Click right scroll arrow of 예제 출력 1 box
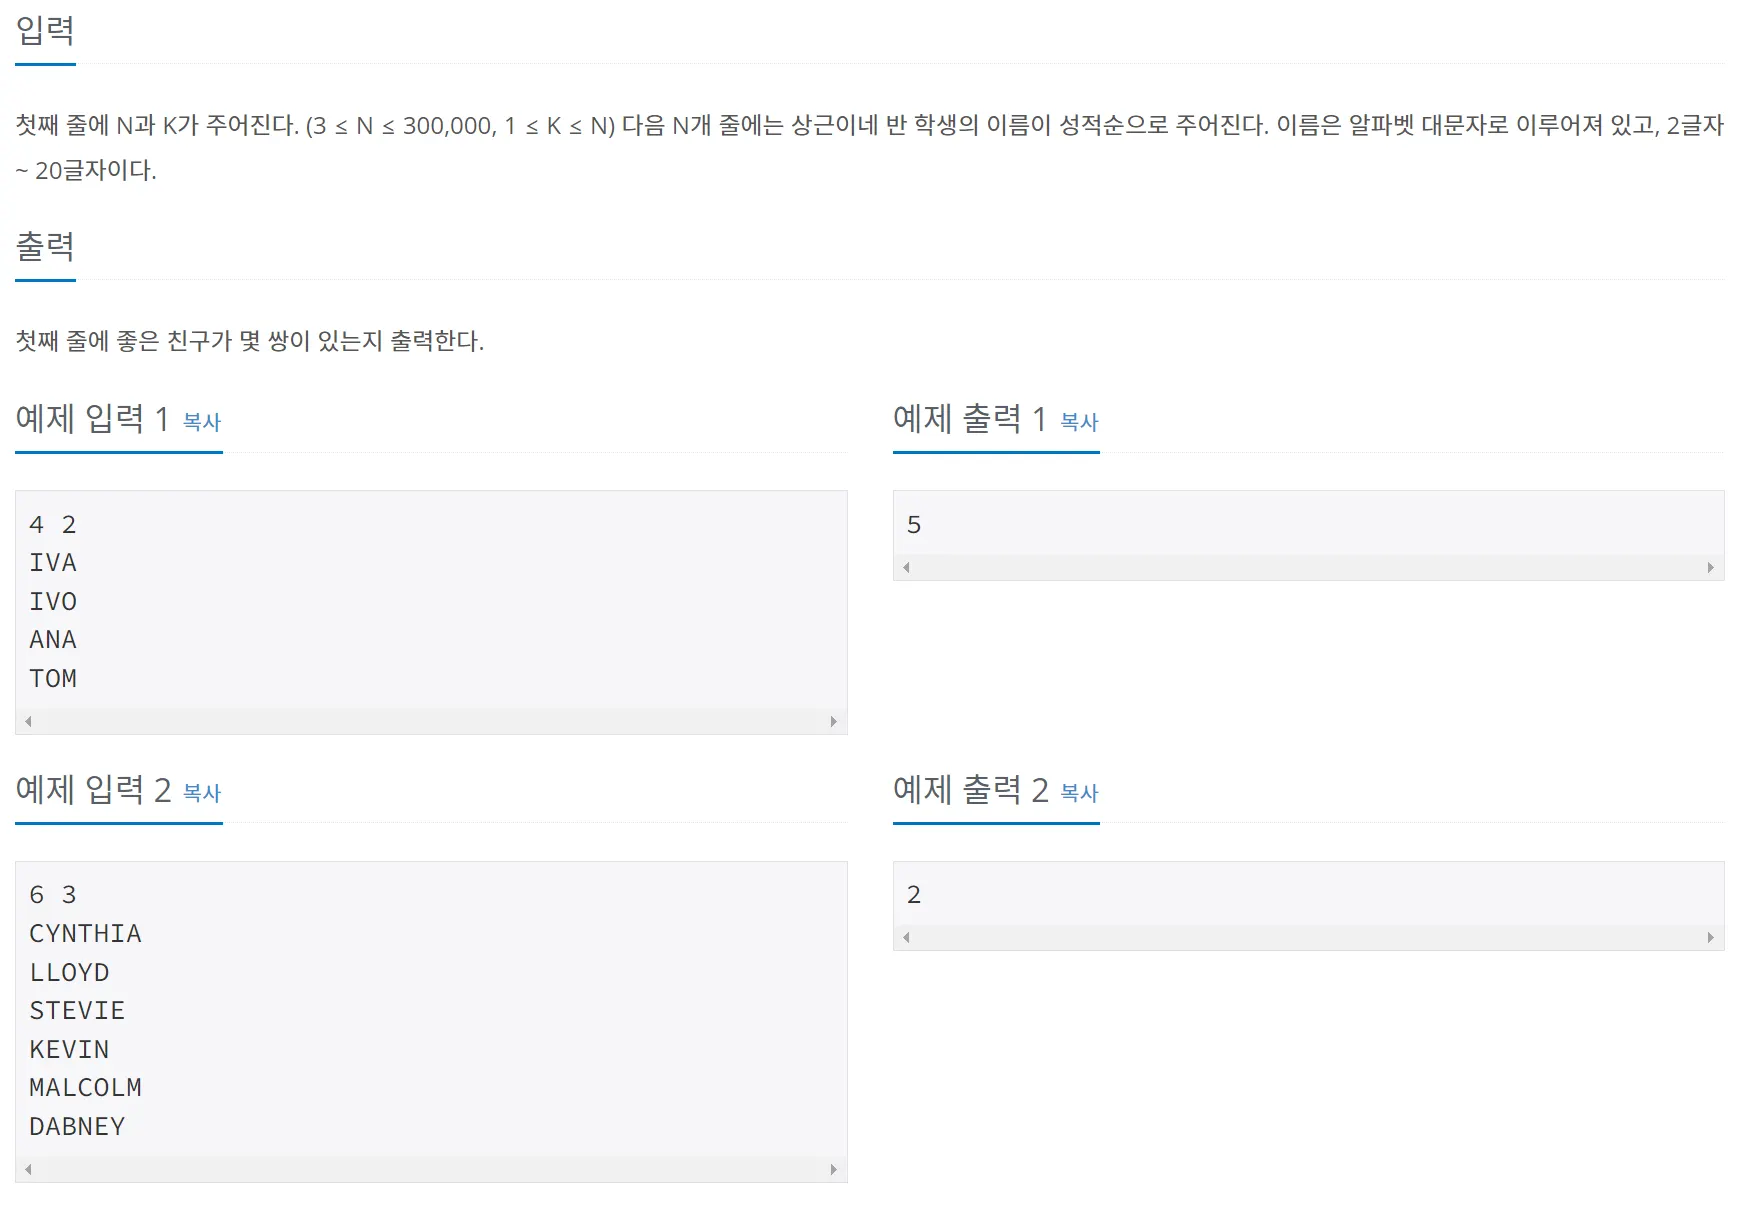The image size is (1741, 1206). pyautogui.click(x=1711, y=567)
